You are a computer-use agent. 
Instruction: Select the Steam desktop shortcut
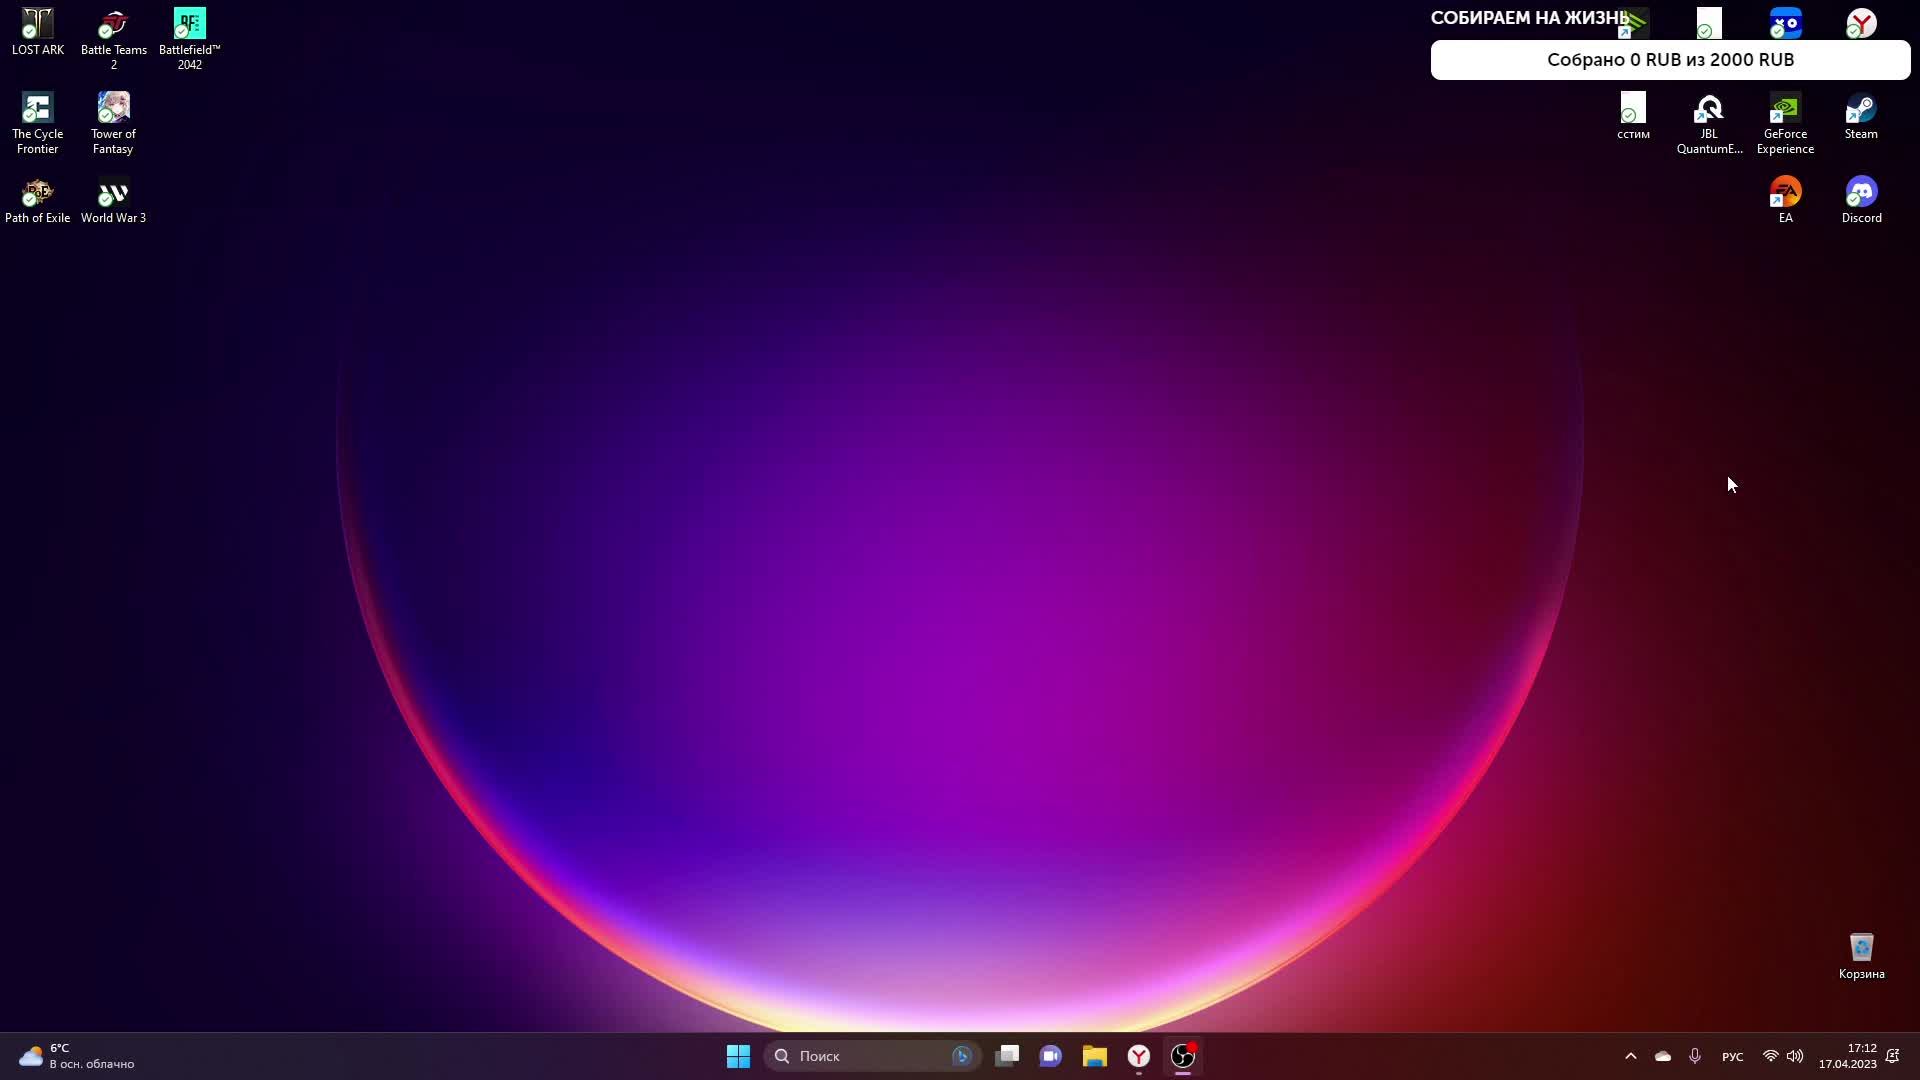(1861, 109)
